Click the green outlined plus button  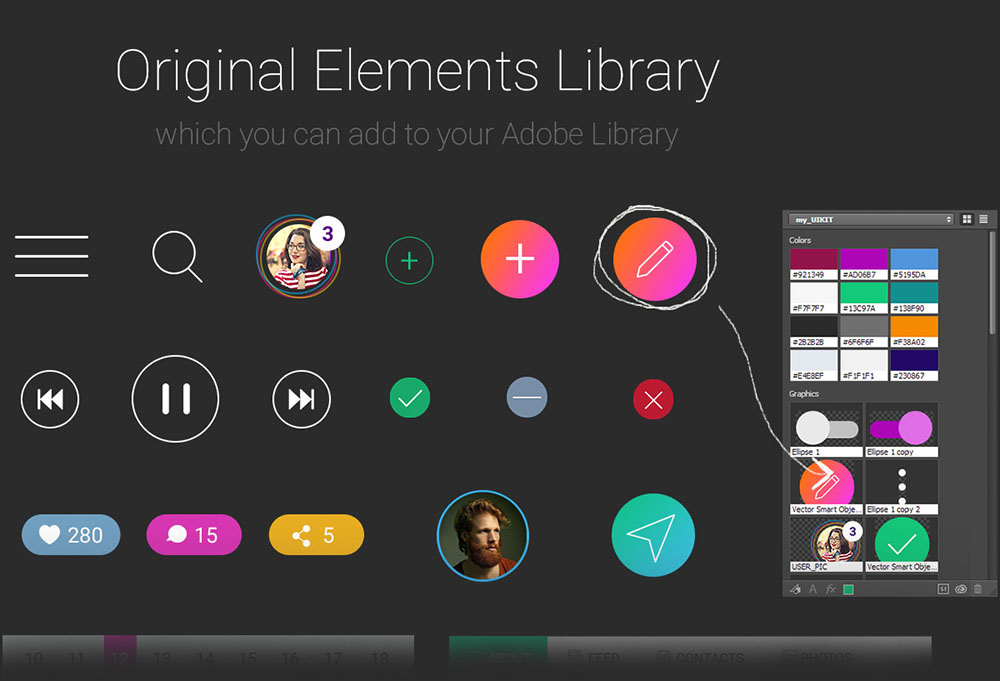[409, 260]
